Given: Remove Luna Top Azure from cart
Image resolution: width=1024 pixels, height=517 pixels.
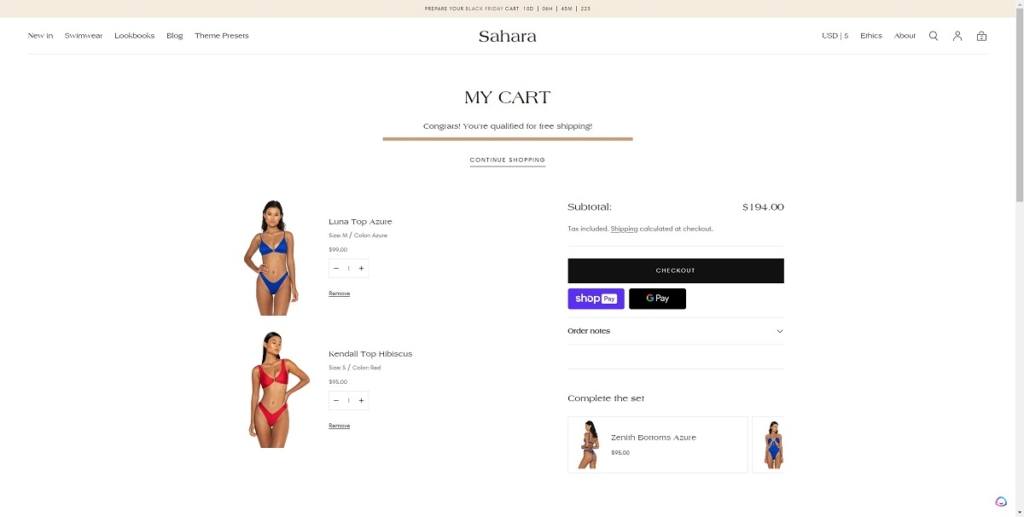Looking at the screenshot, I should pyautogui.click(x=339, y=294).
